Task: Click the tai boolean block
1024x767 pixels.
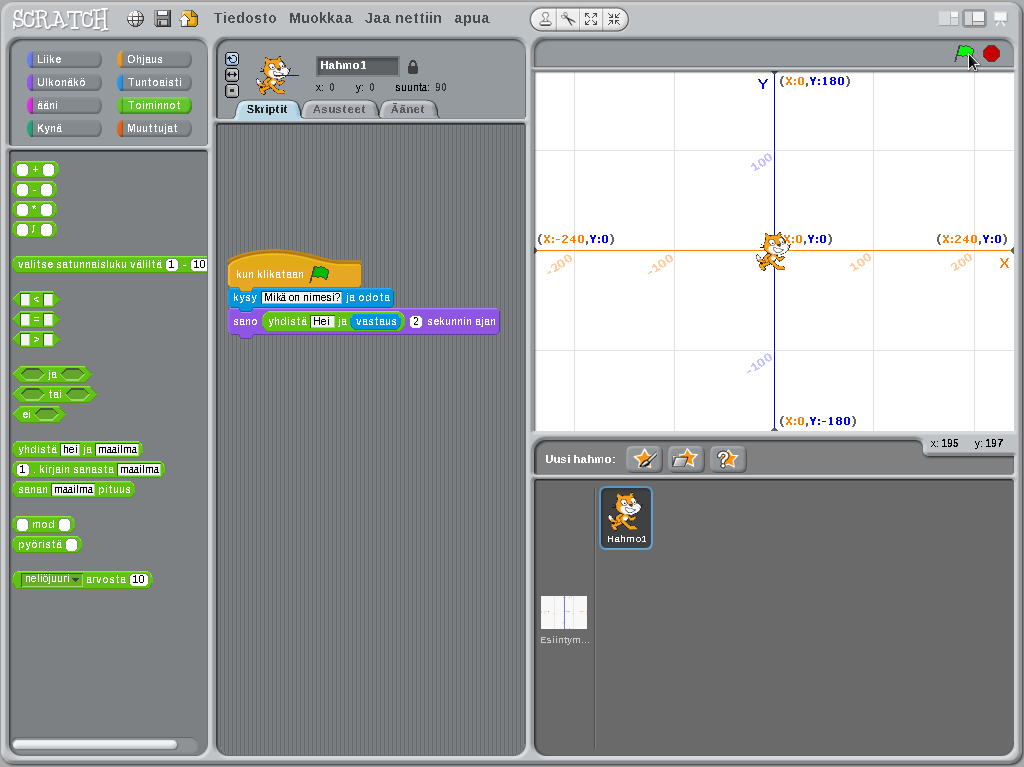Action: pyautogui.click(x=55, y=395)
